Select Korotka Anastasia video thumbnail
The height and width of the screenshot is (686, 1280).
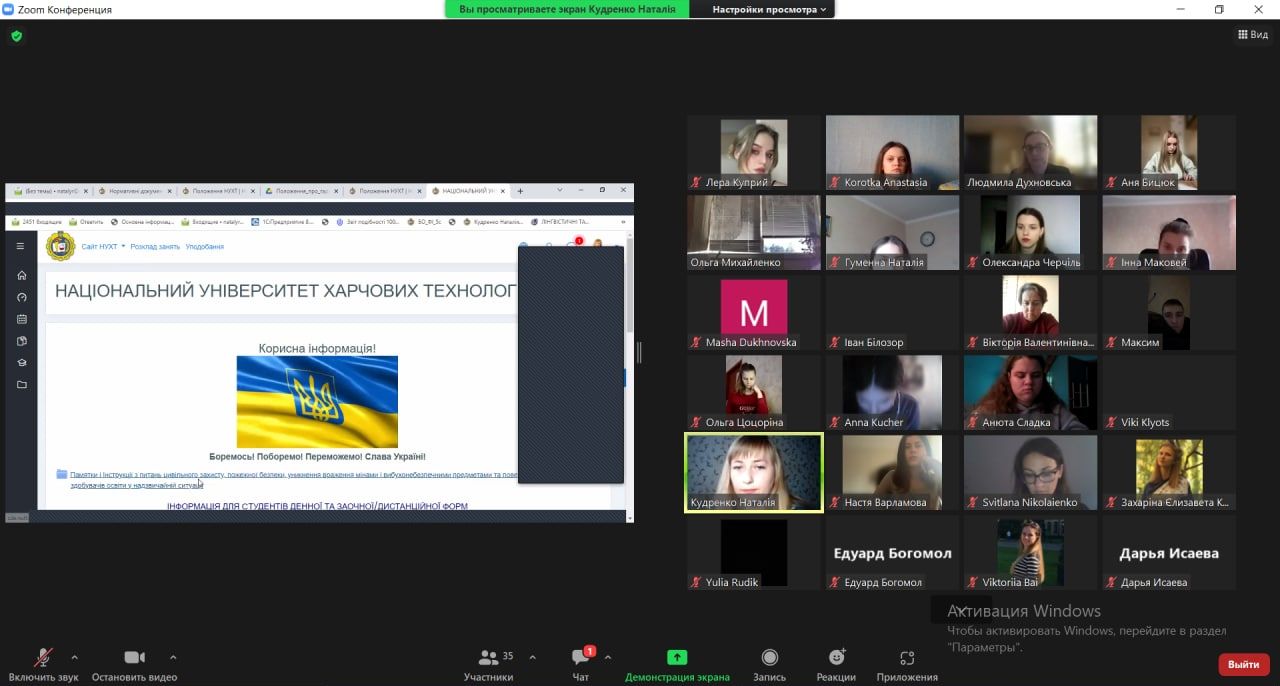(892, 153)
